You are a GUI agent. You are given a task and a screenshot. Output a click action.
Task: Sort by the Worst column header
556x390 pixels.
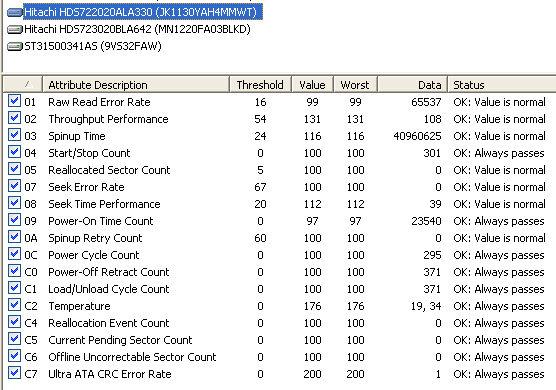(355, 84)
